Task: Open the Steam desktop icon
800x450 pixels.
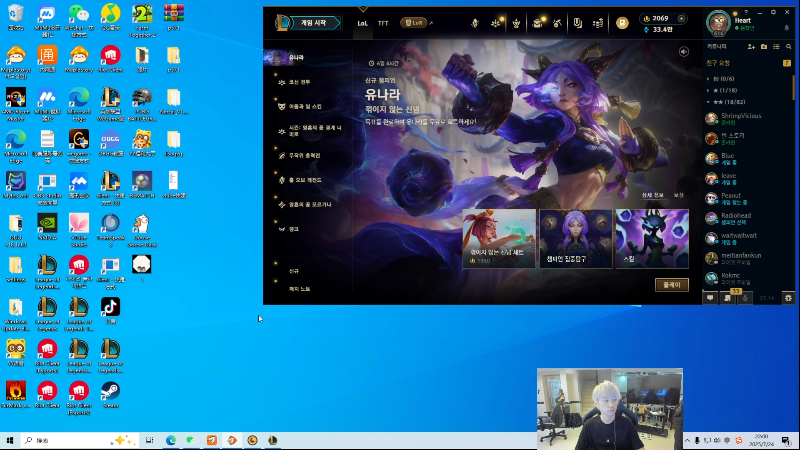Action: (110, 395)
